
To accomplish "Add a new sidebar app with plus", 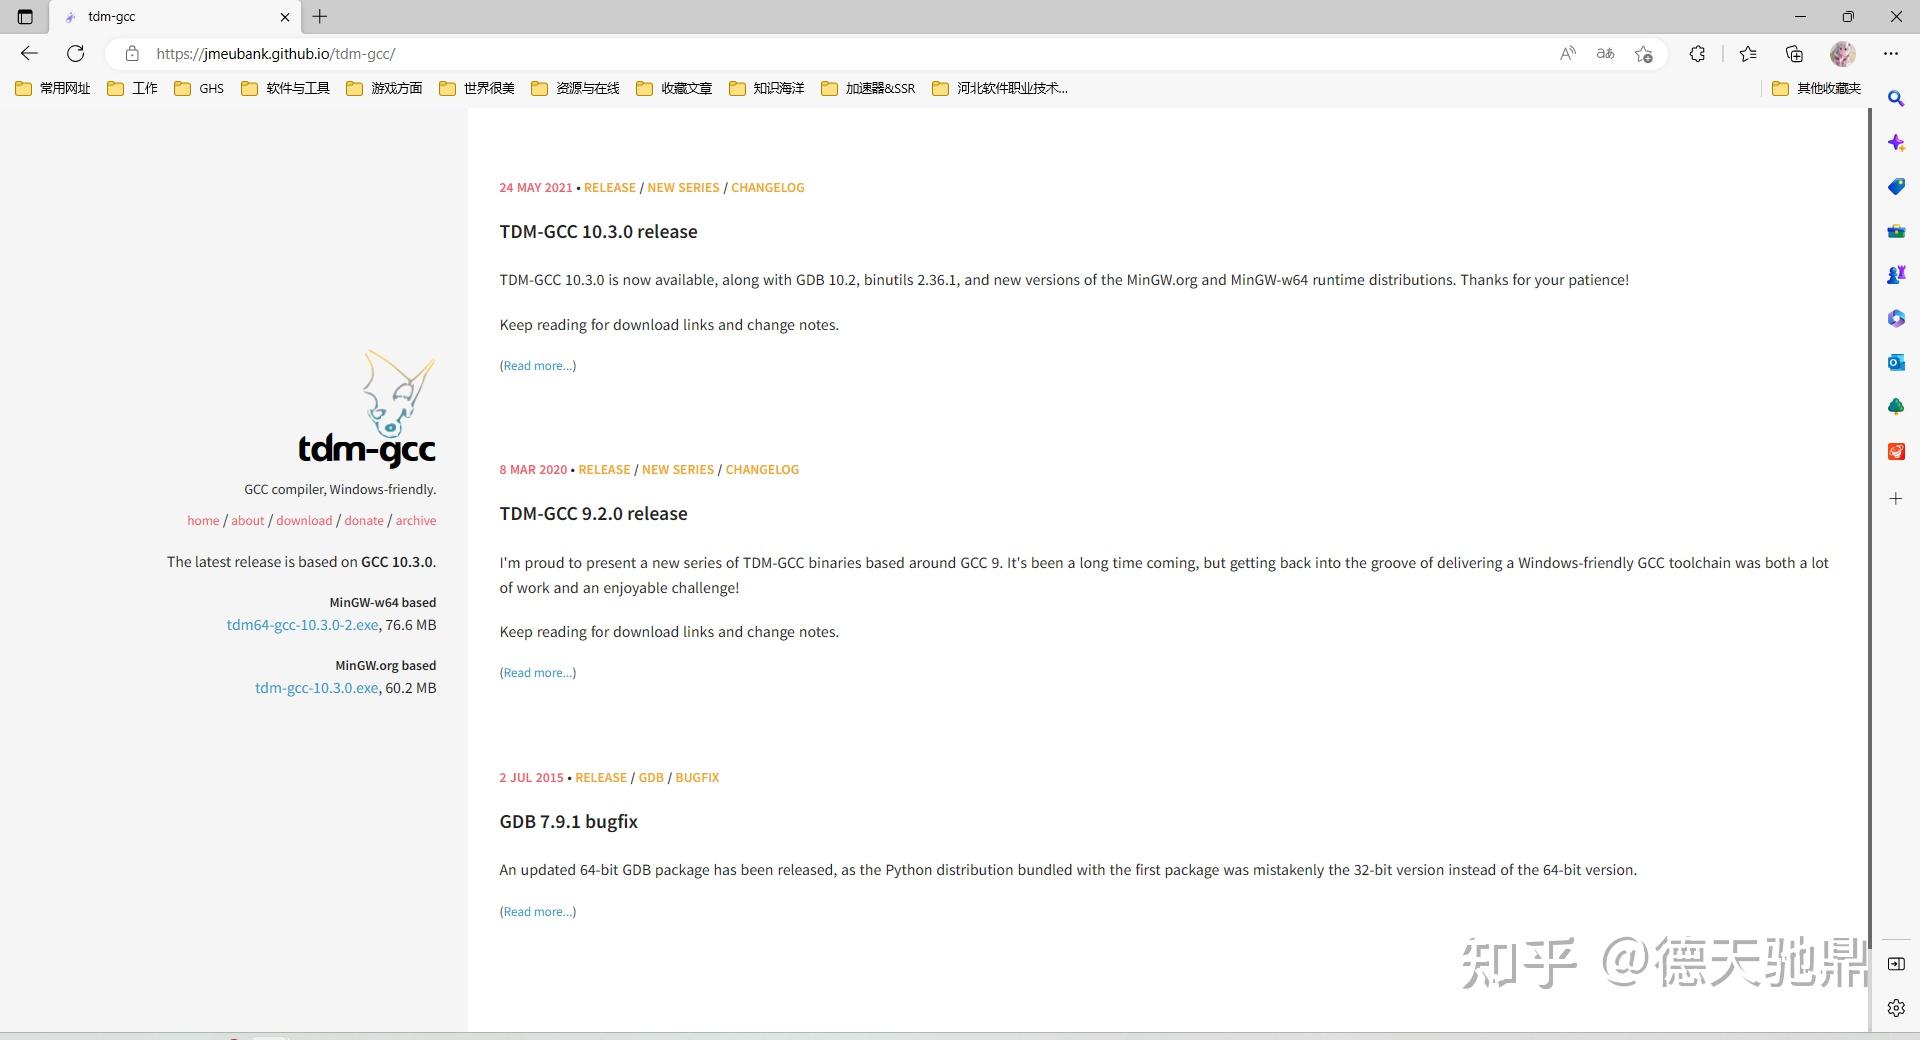I will 1895,498.
